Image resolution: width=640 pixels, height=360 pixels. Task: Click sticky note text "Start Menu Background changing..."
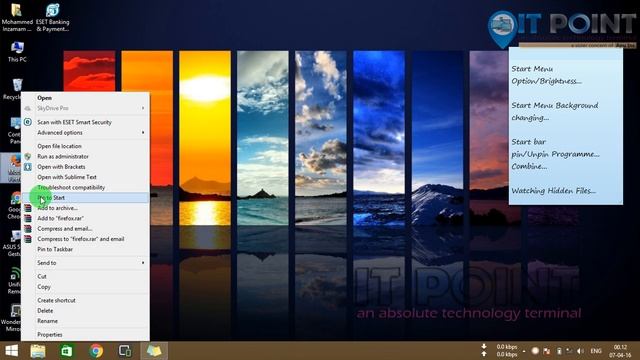pos(555,111)
